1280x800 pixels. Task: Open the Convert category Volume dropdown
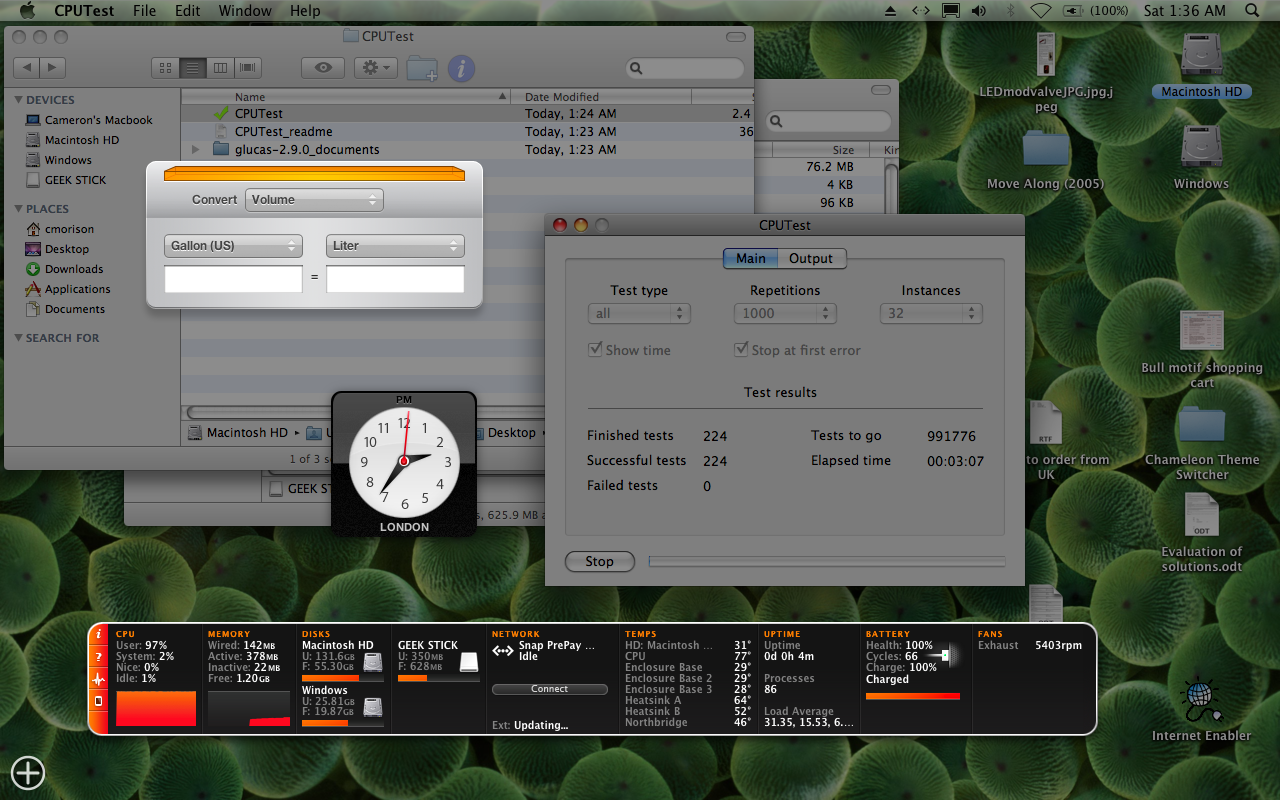314,200
